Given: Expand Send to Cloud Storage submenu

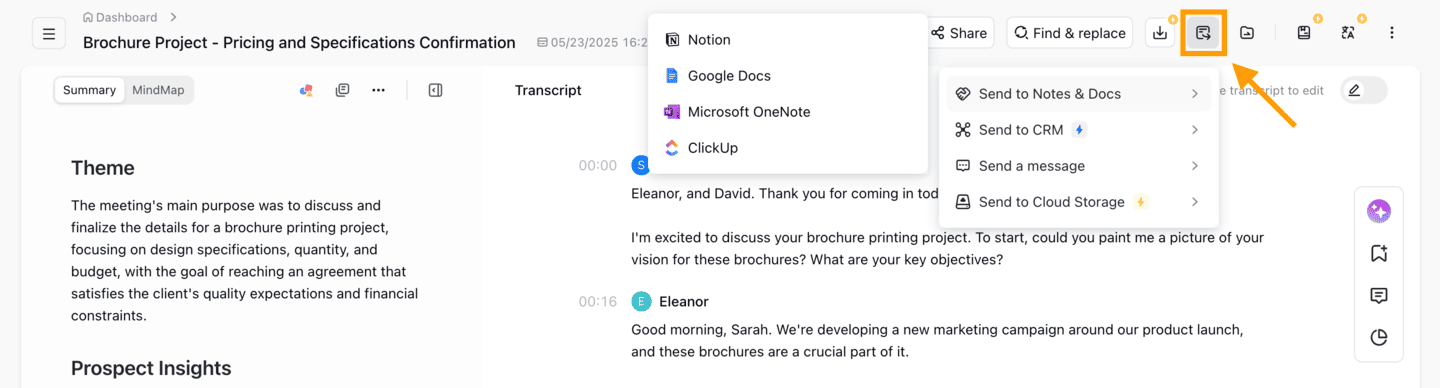Looking at the screenshot, I should click(1078, 202).
